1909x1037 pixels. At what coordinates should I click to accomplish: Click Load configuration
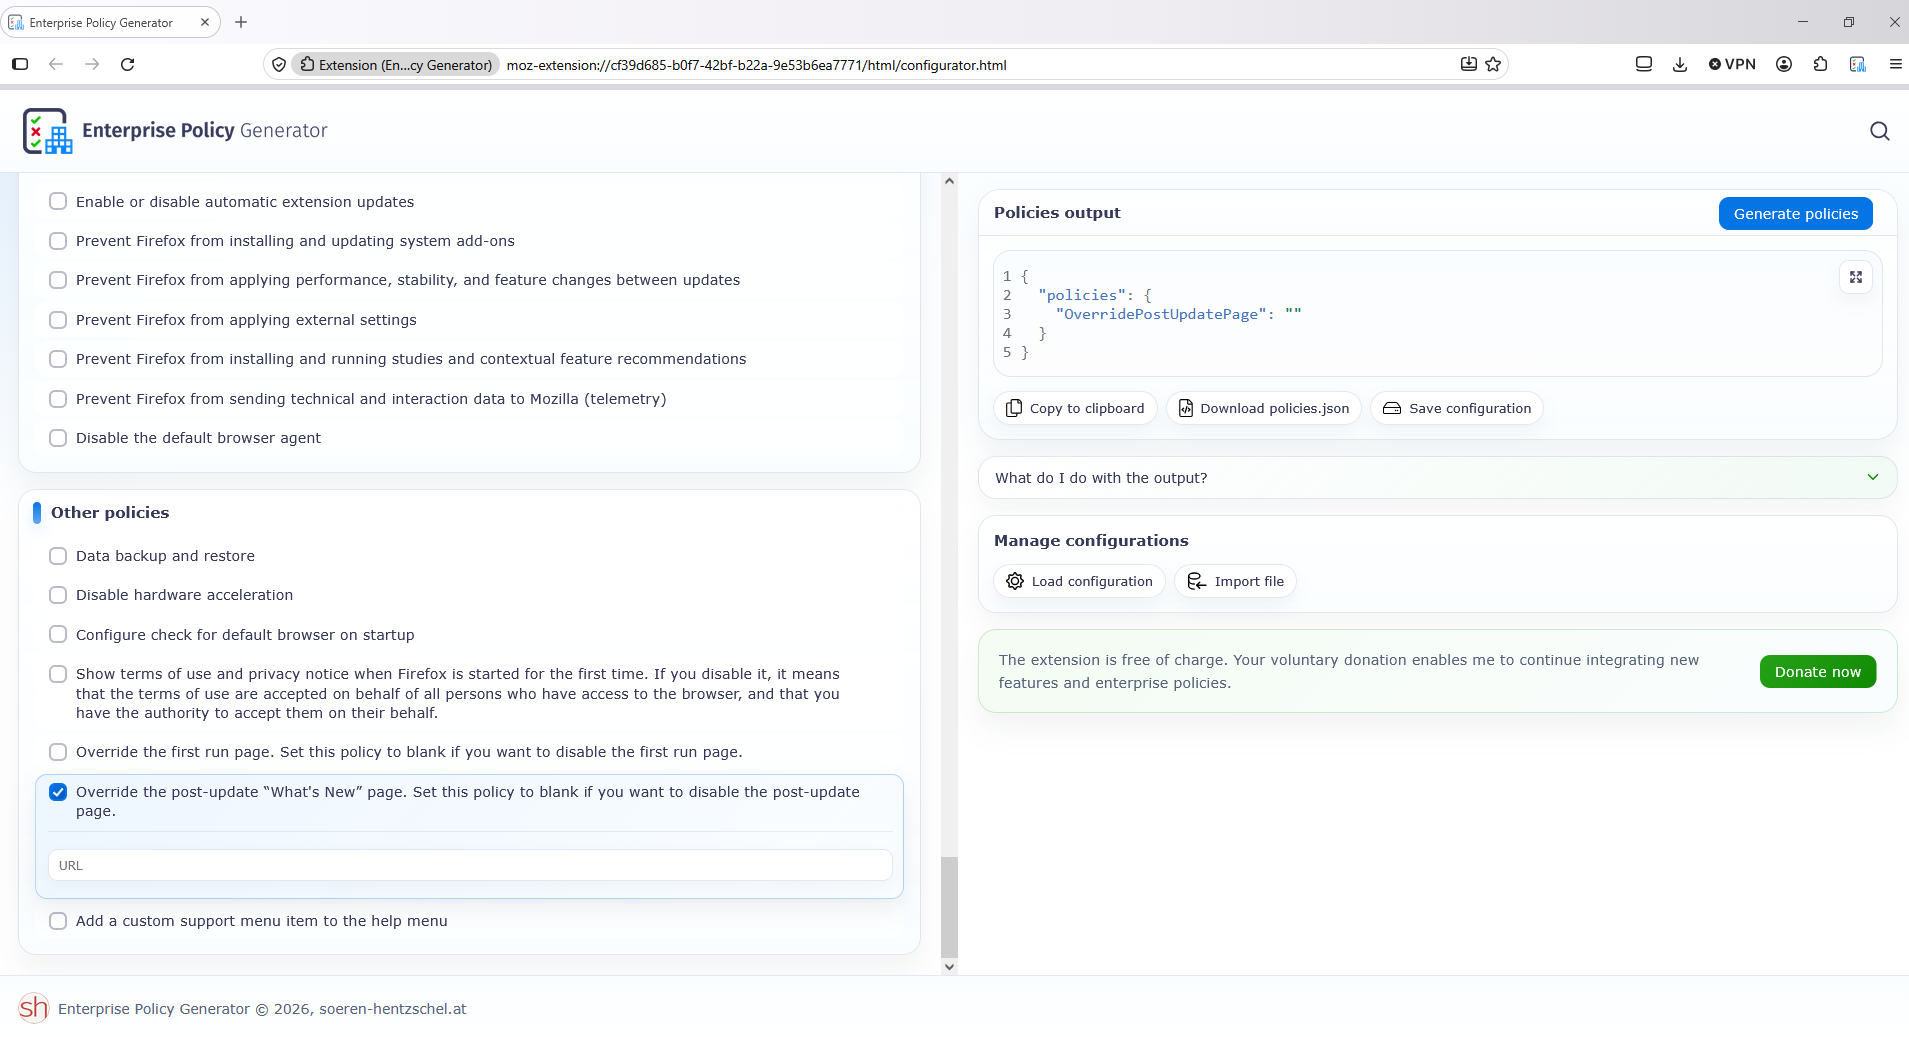(1079, 581)
